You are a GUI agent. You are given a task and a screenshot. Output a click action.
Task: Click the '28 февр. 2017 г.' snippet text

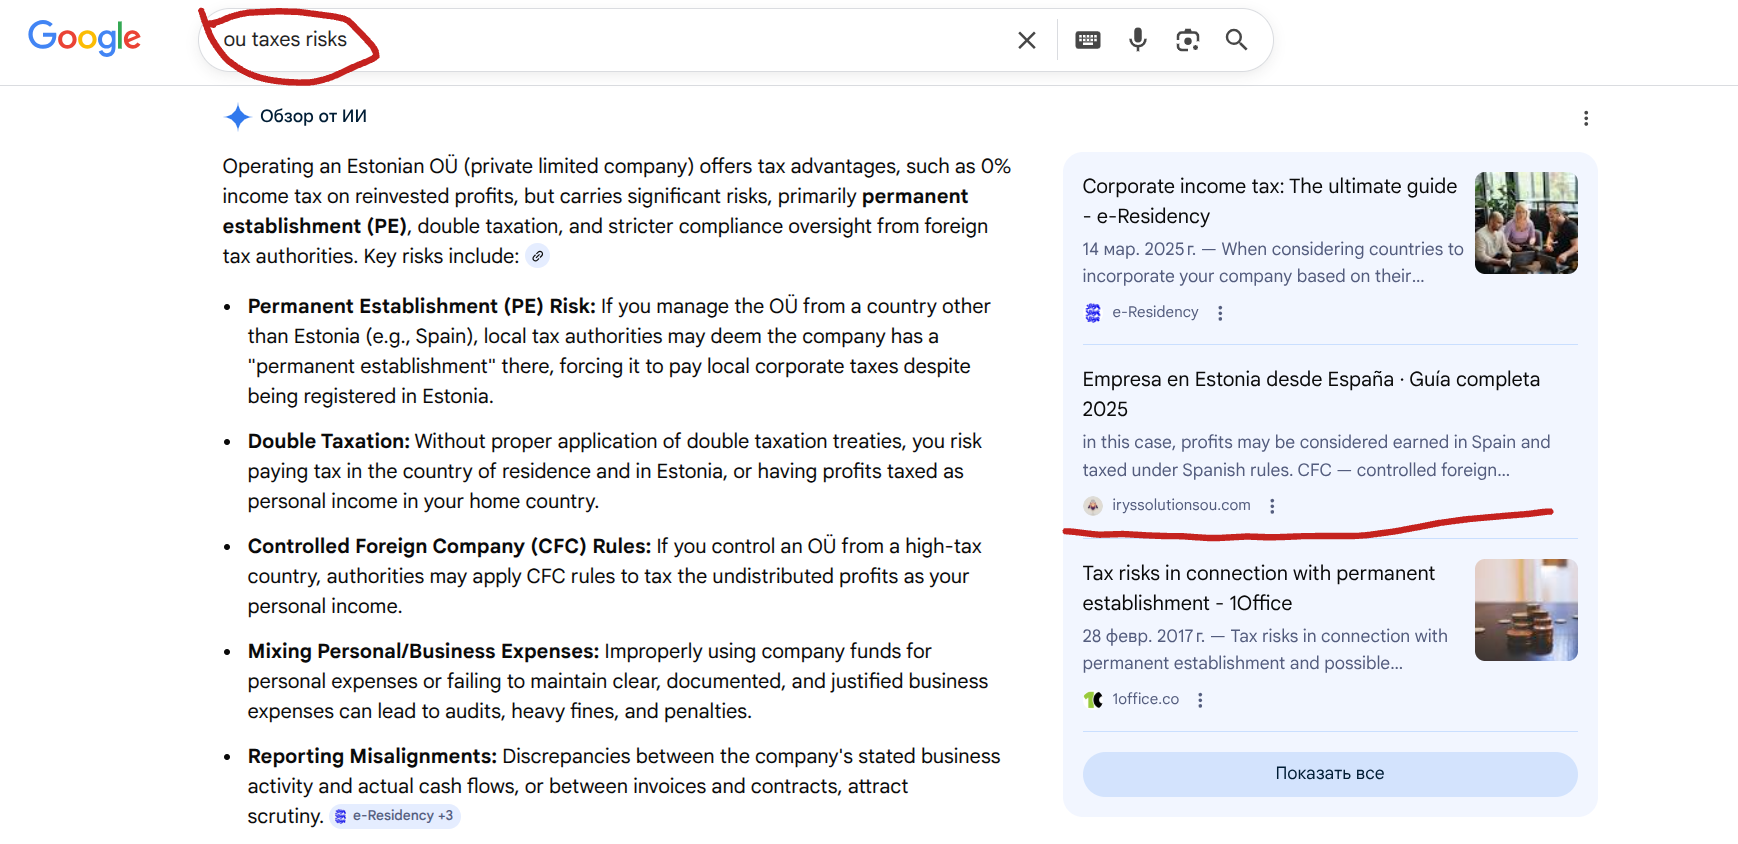pos(1143,636)
